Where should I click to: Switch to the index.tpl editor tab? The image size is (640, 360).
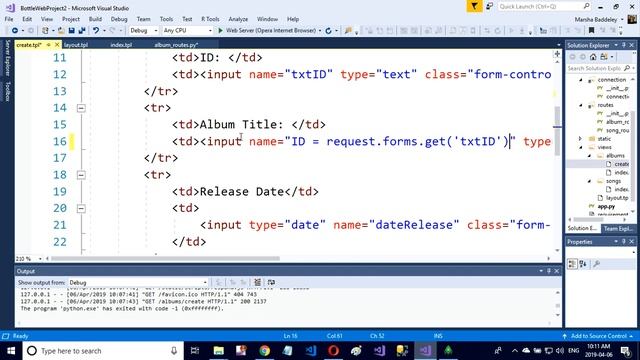pos(121,45)
